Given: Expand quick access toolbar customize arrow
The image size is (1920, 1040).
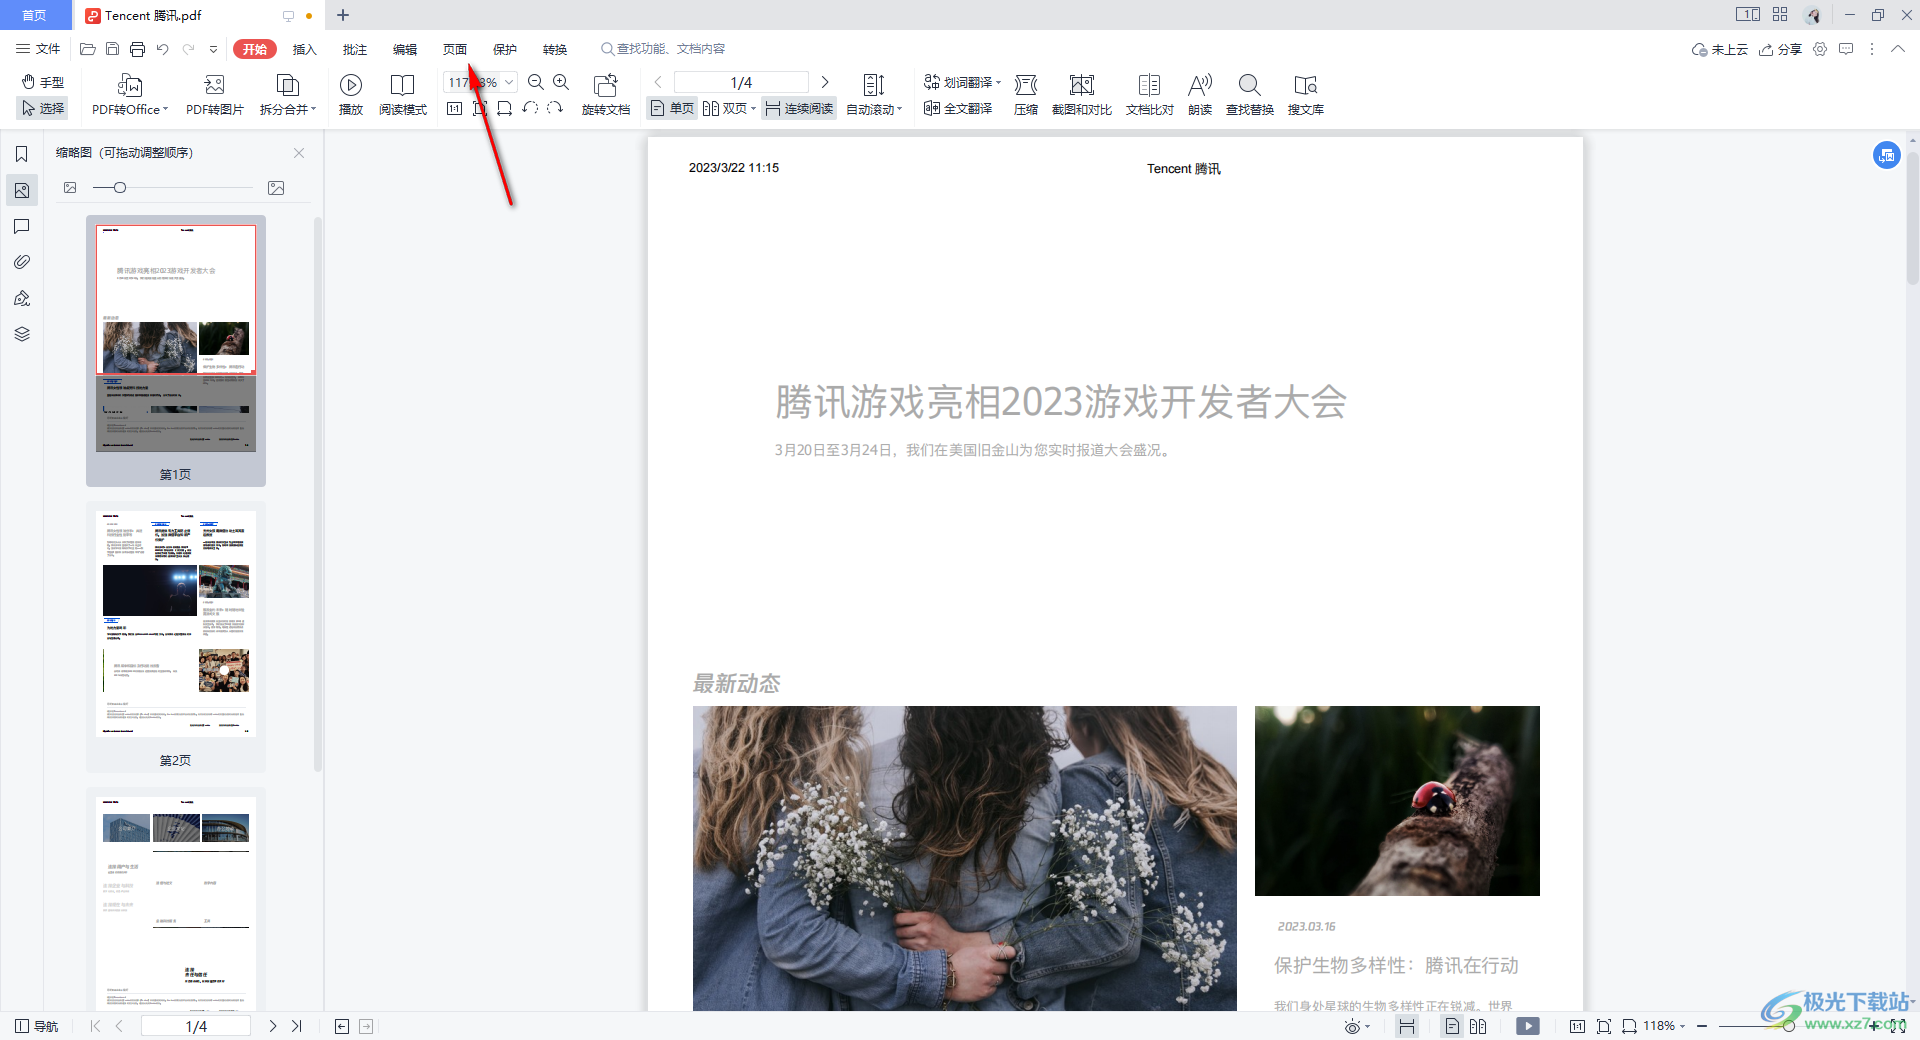Looking at the screenshot, I should 213,49.
